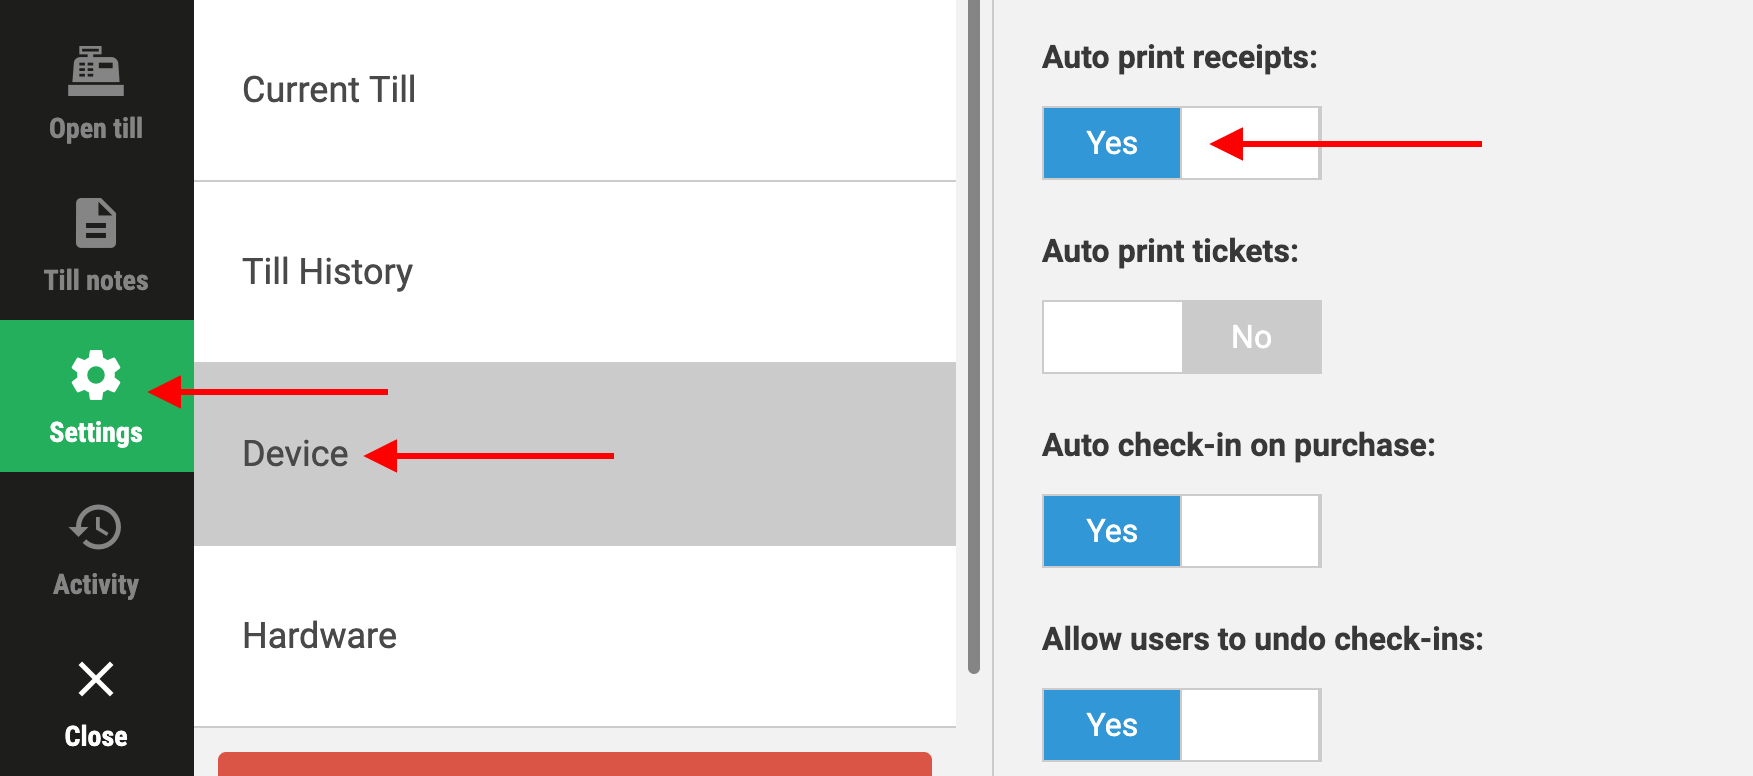Open Till notes document icon
This screenshot has width=1753, height=776.
click(x=96, y=223)
